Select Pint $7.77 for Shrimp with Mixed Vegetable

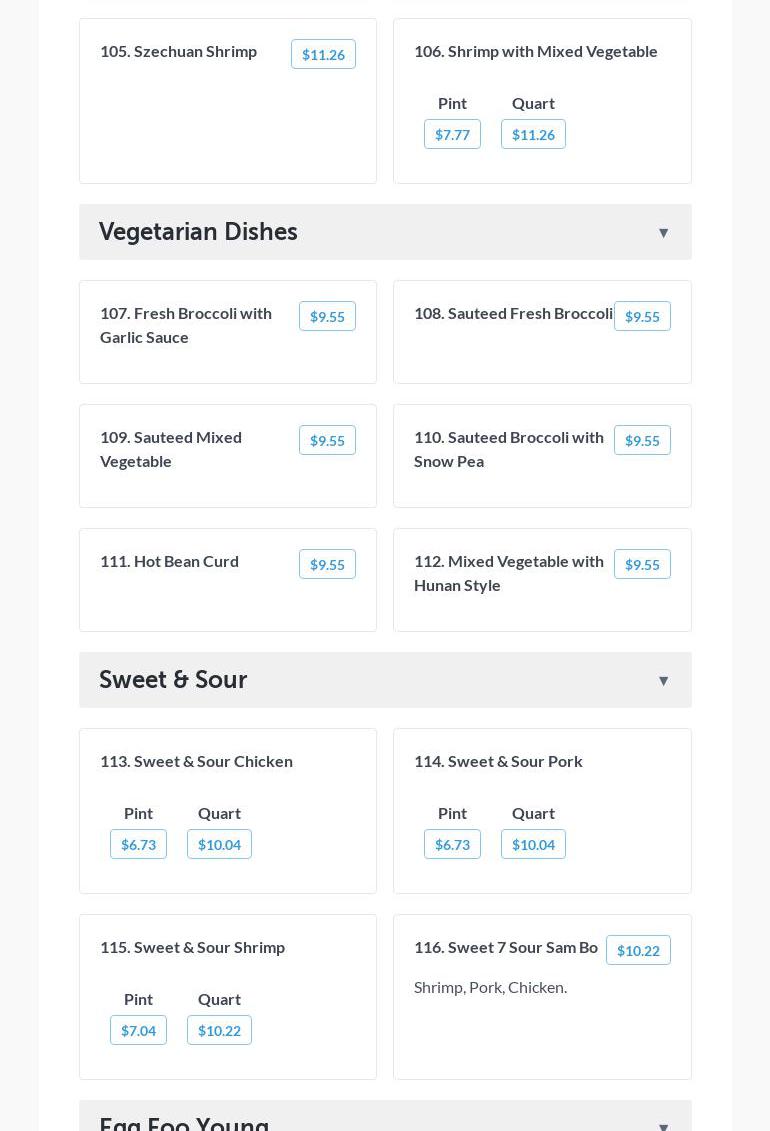point(452,135)
